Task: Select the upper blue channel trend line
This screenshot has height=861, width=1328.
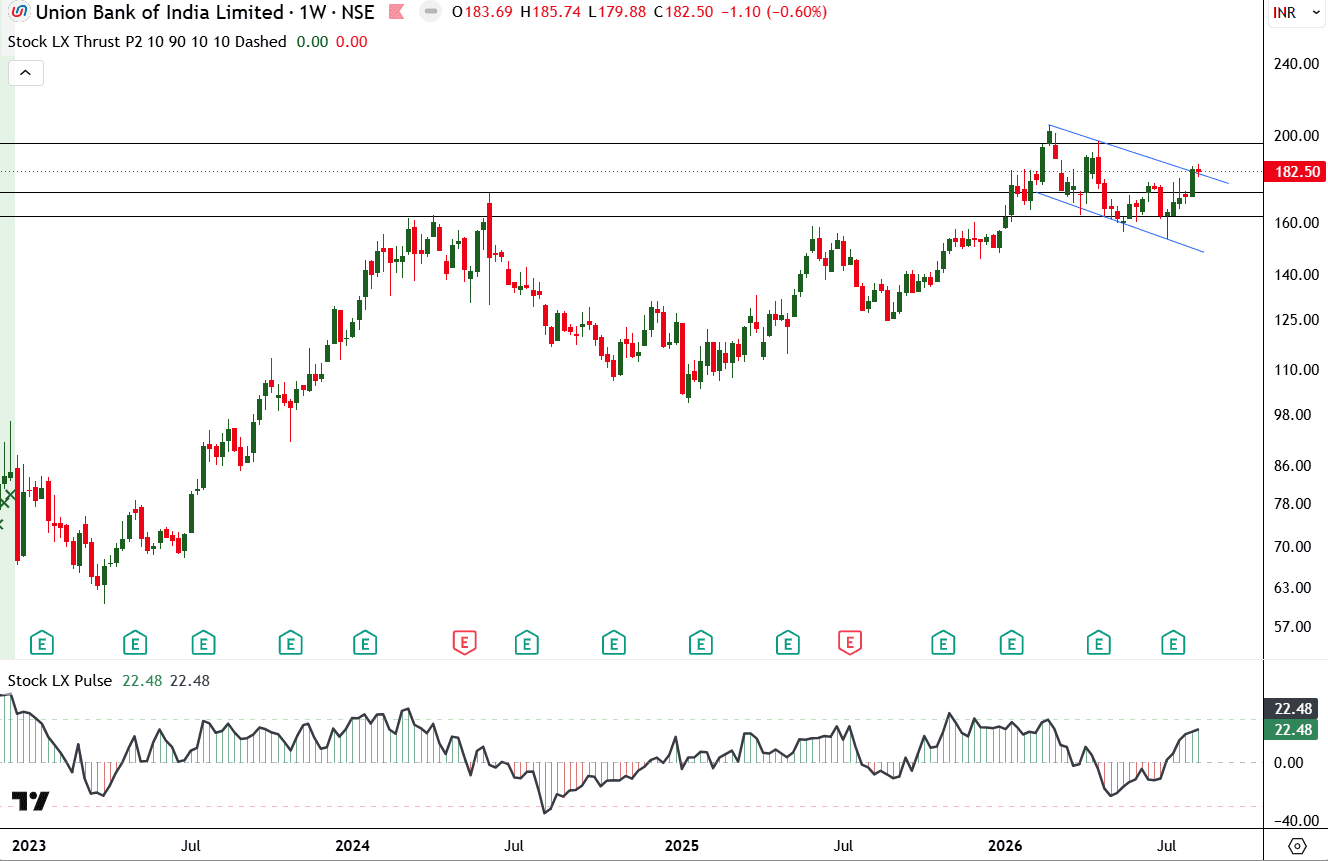Action: [x=1139, y=155]
